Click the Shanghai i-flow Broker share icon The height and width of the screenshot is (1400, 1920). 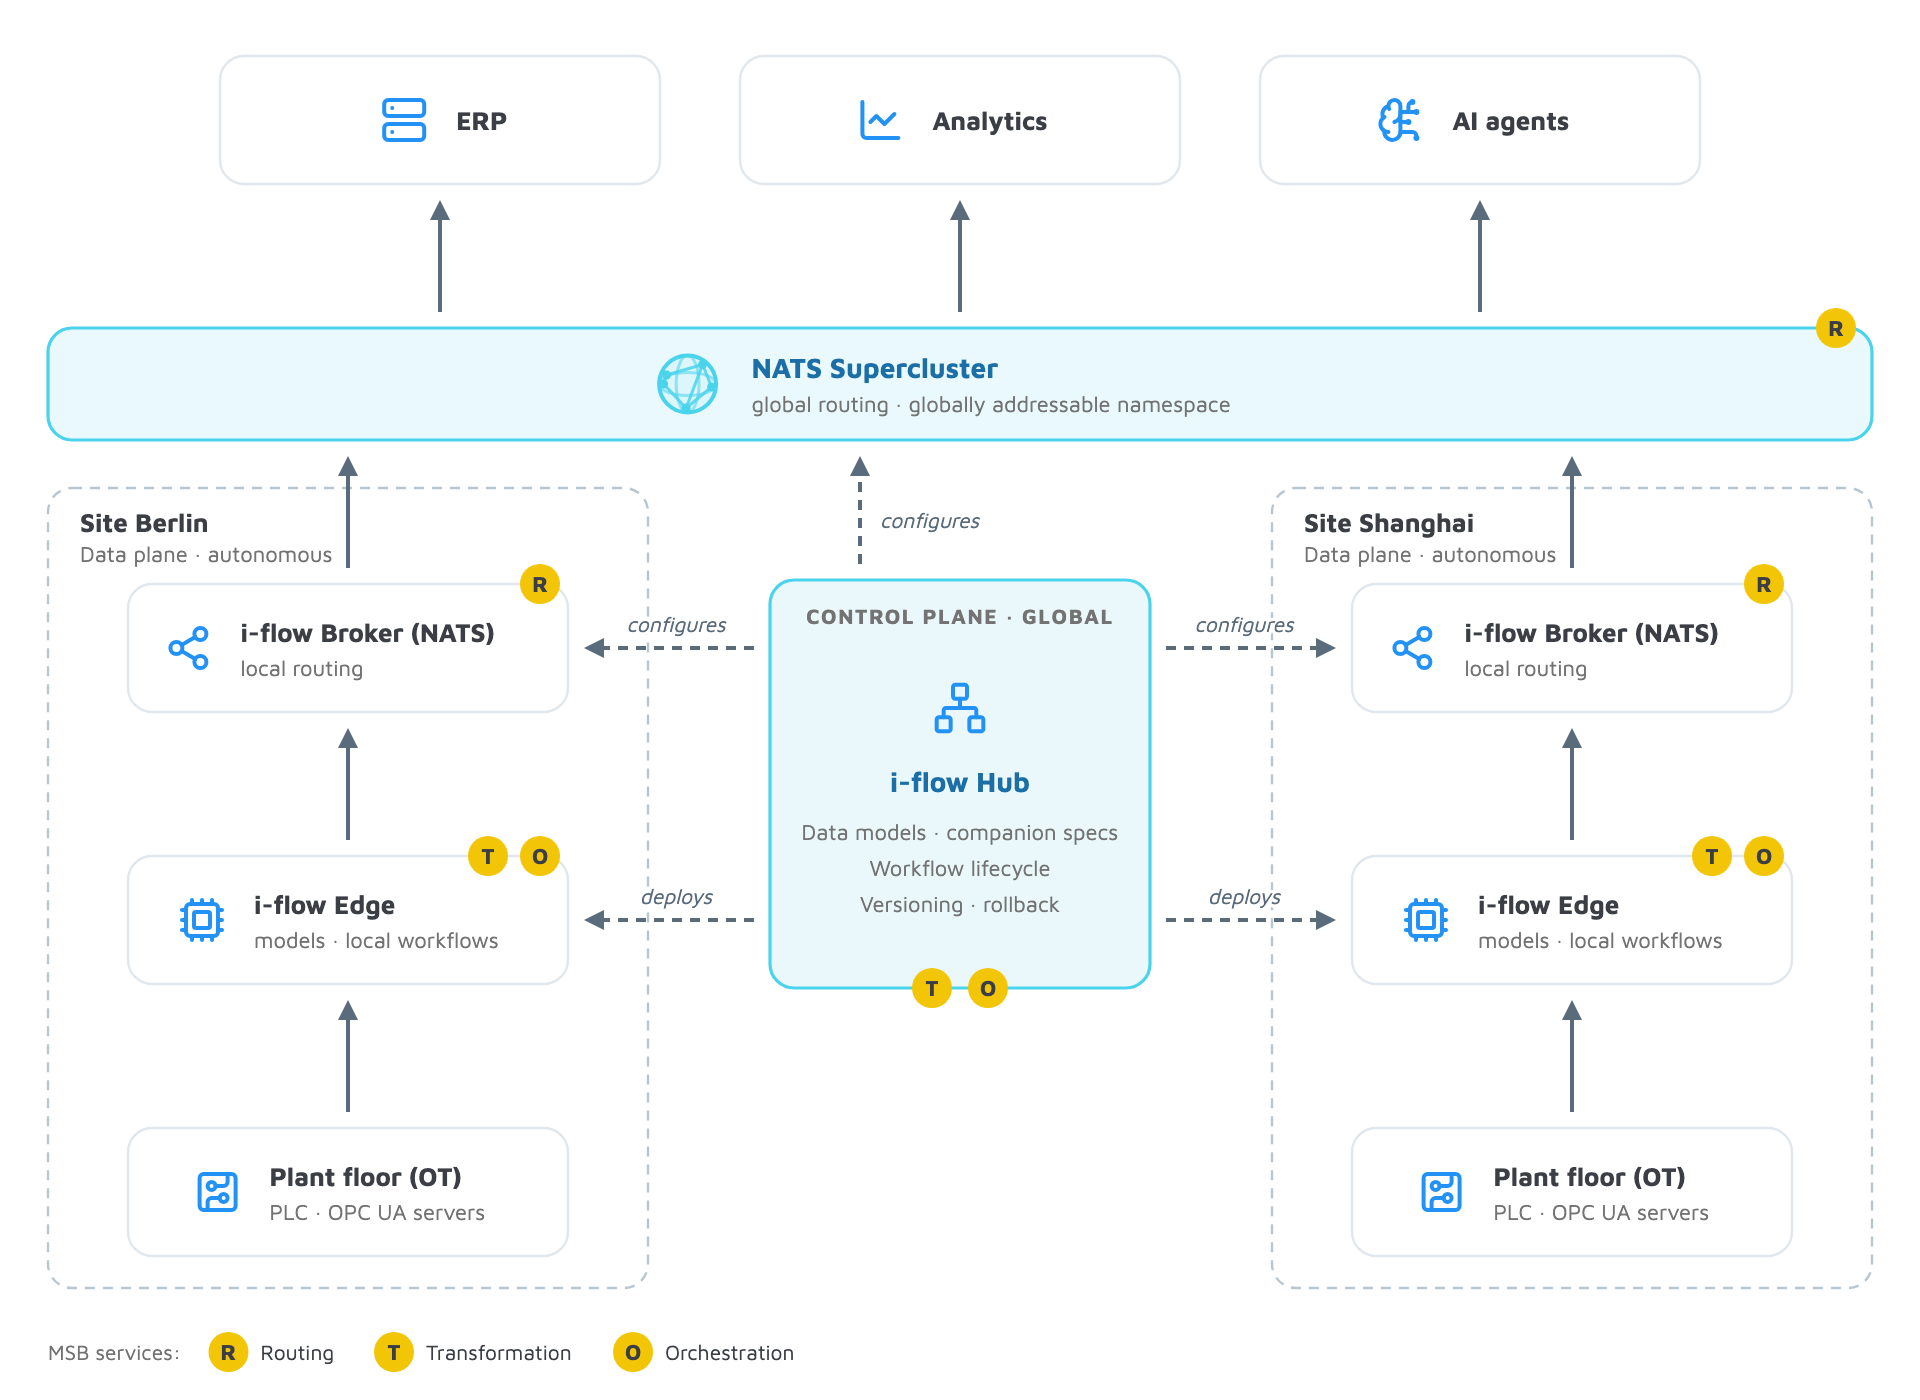point(1413,648)
